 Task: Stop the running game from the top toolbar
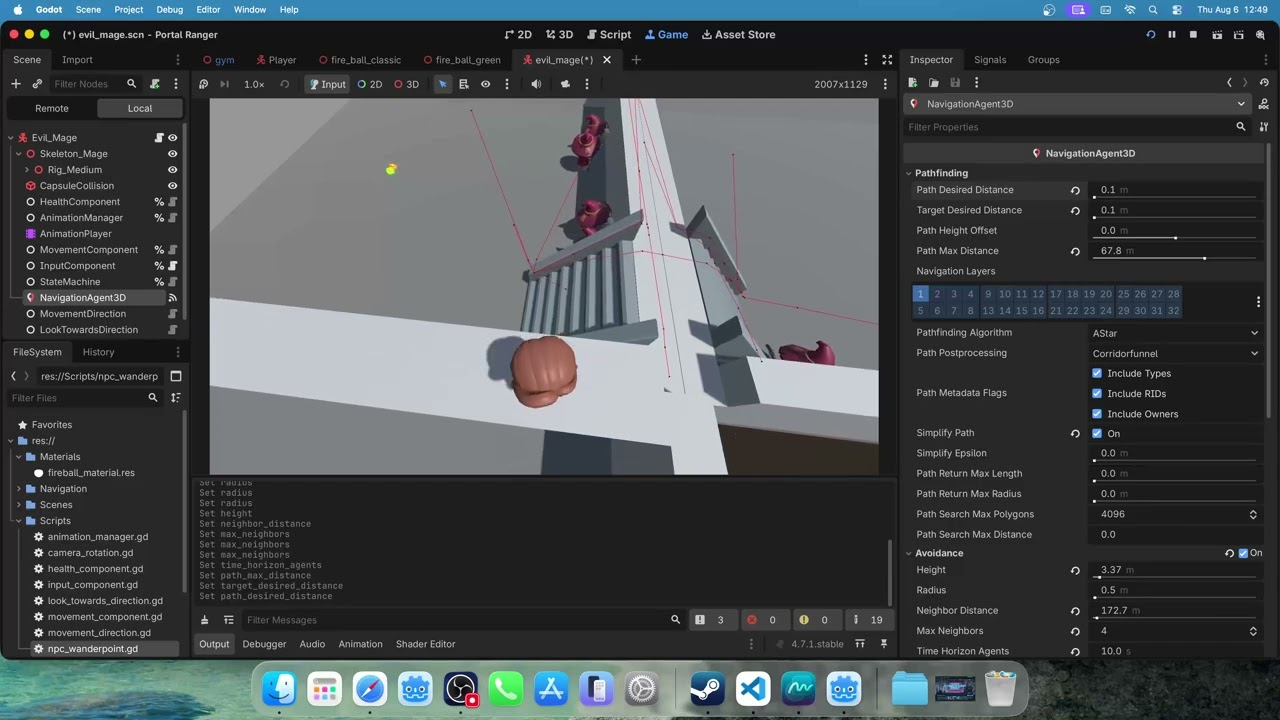click(1193, 35)
